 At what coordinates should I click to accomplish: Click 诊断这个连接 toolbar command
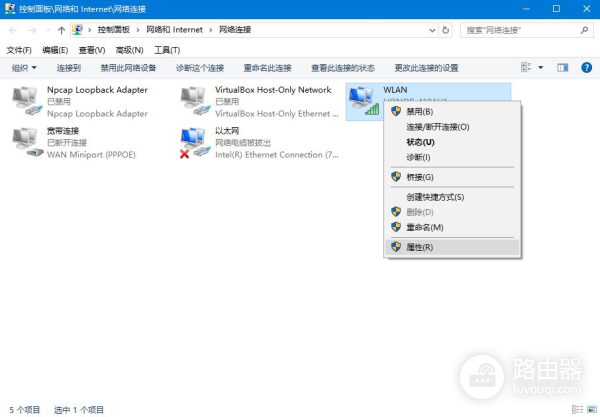pyautogui.click(x=200, y=68)
